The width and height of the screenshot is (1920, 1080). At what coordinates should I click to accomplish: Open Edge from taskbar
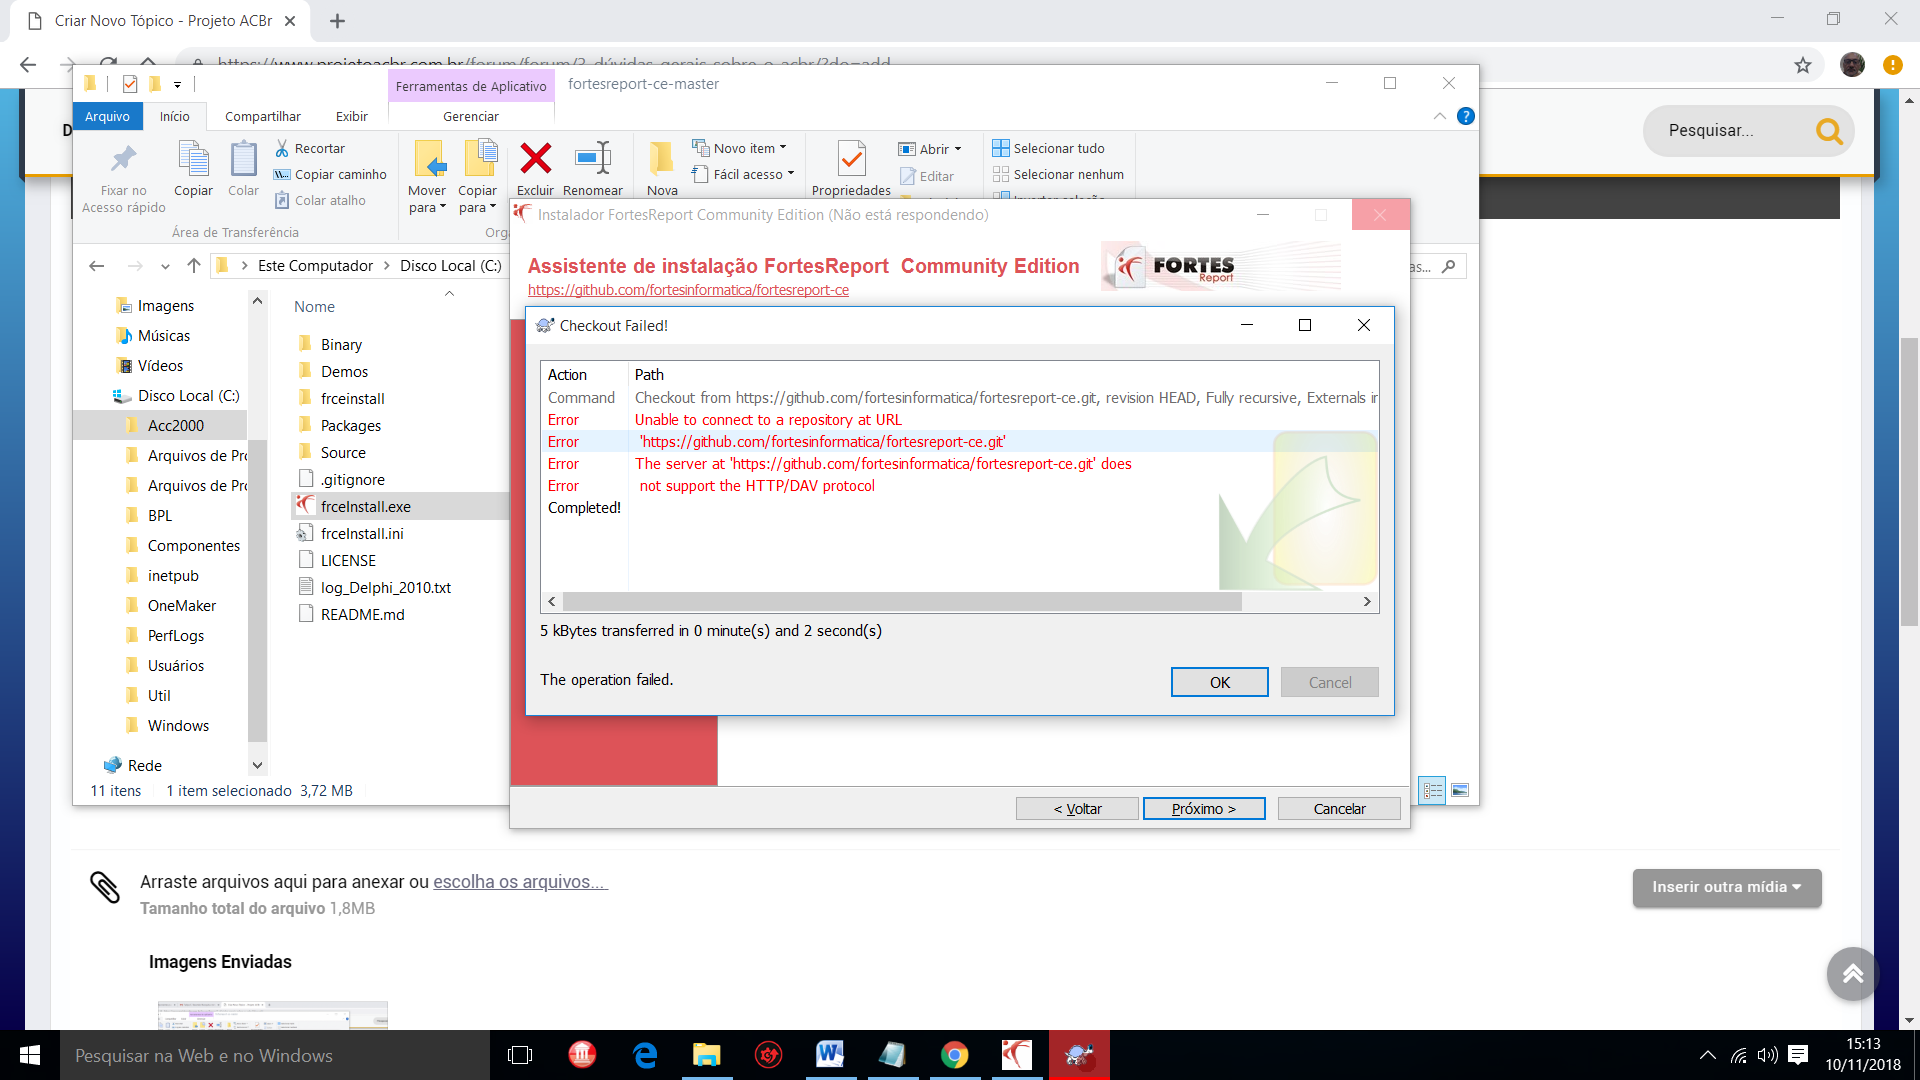pyautogui.click(x=645, y=1055)
